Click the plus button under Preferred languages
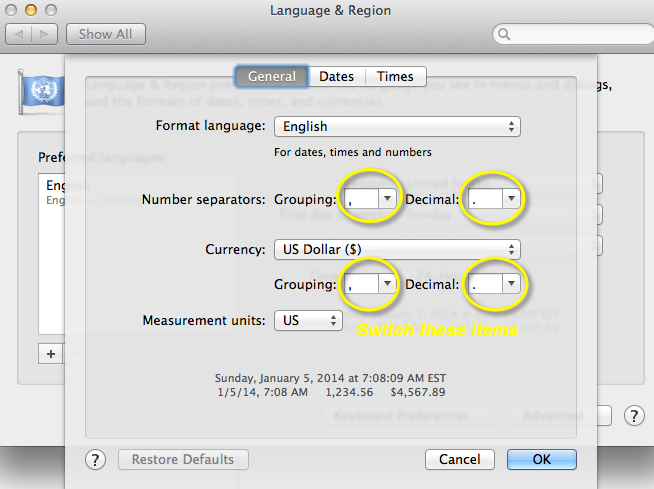Screen dimensions: 654x489 tap(51, 354)
